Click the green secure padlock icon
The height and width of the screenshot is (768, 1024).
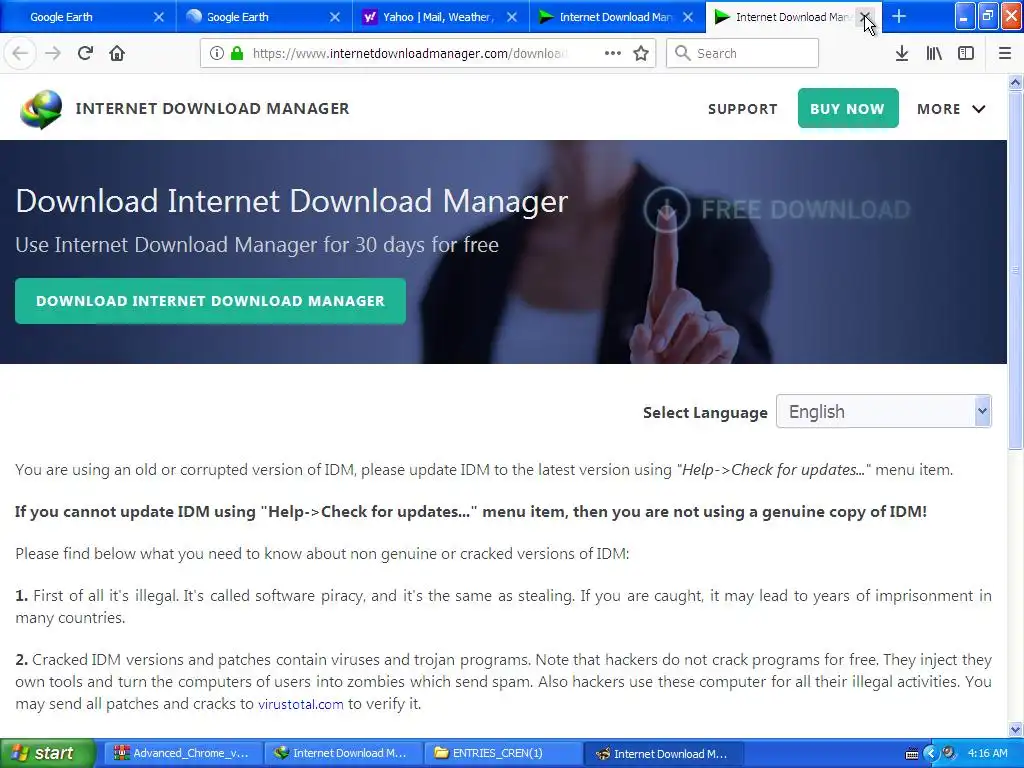click(237, 53)
